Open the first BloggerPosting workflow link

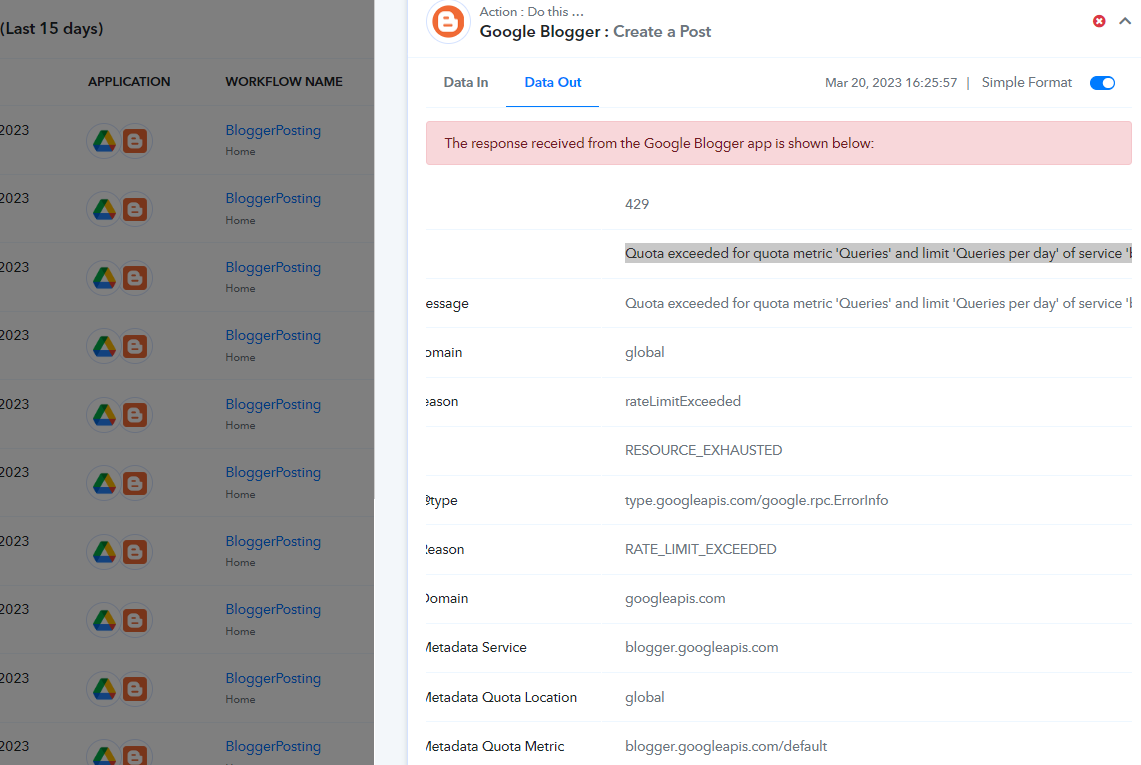273,130
